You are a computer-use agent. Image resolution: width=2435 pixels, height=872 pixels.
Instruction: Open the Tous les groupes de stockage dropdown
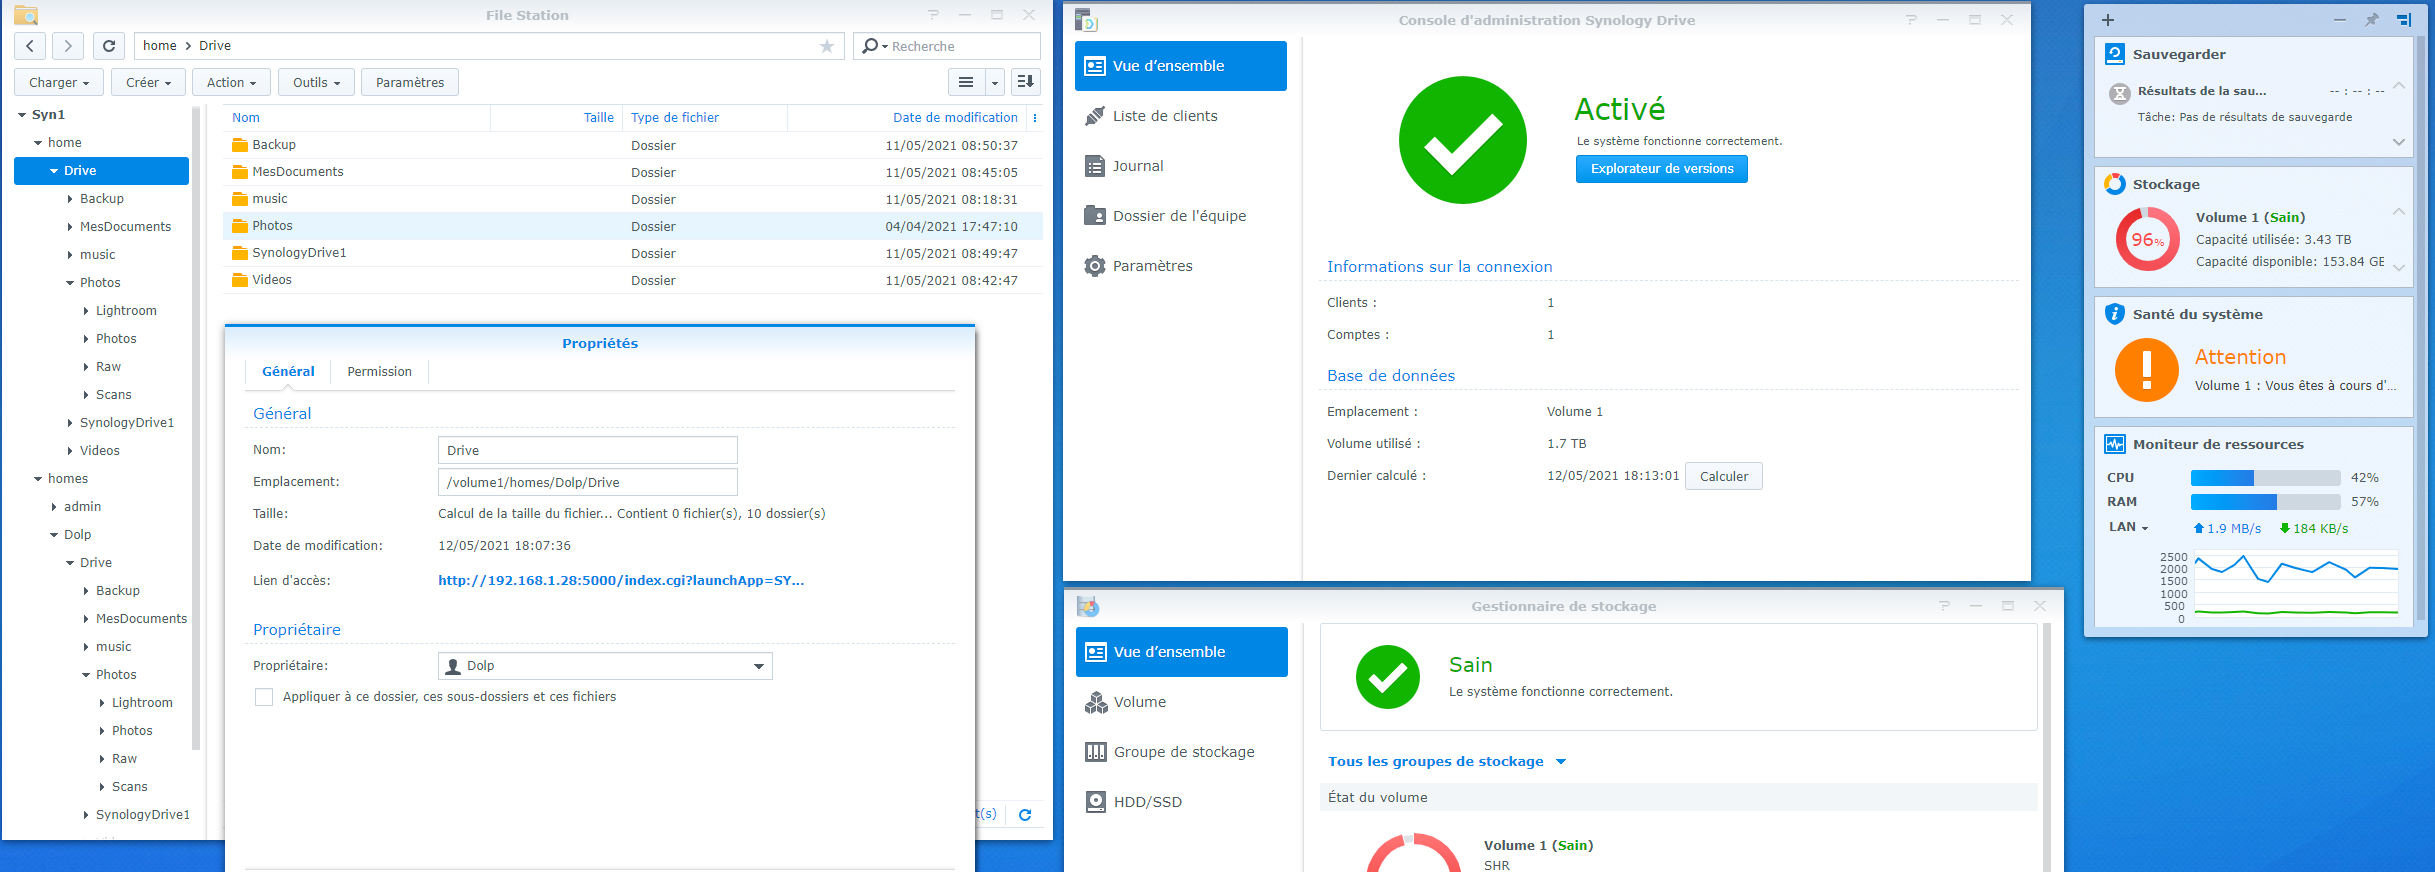tap(1446, 762)
